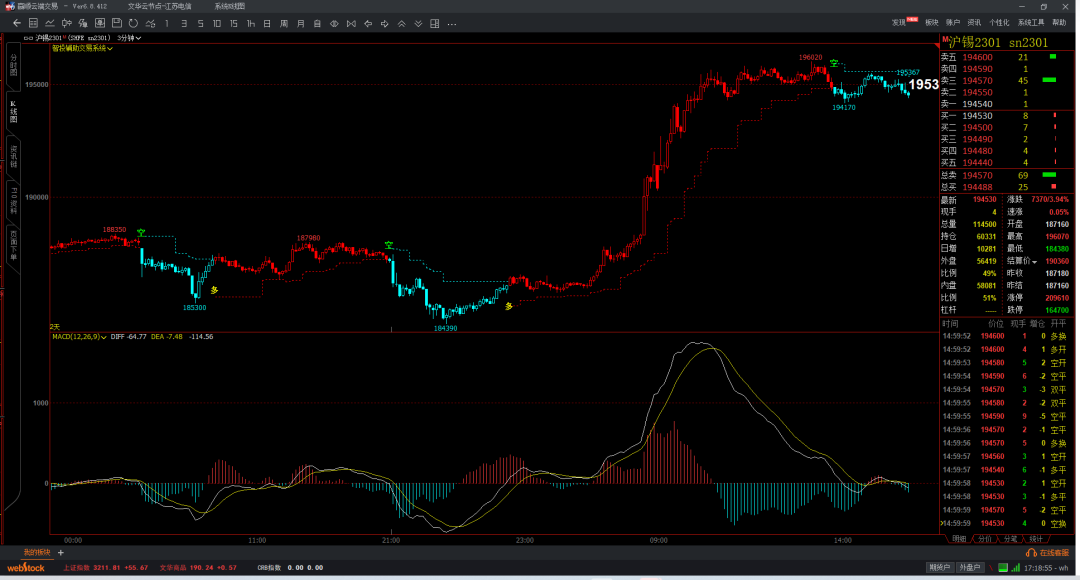
Task: Switch to the 15-minute period
Action: pos(233,23)
